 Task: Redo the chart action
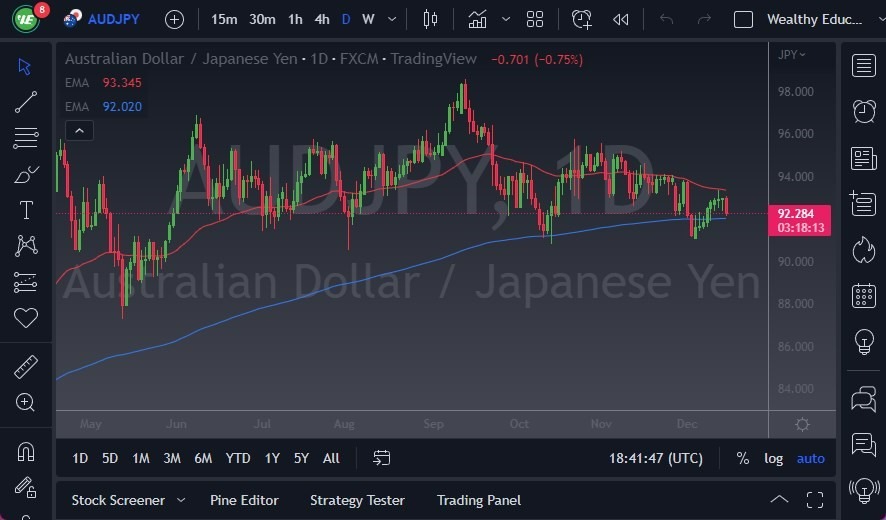(x=704, y=20)
